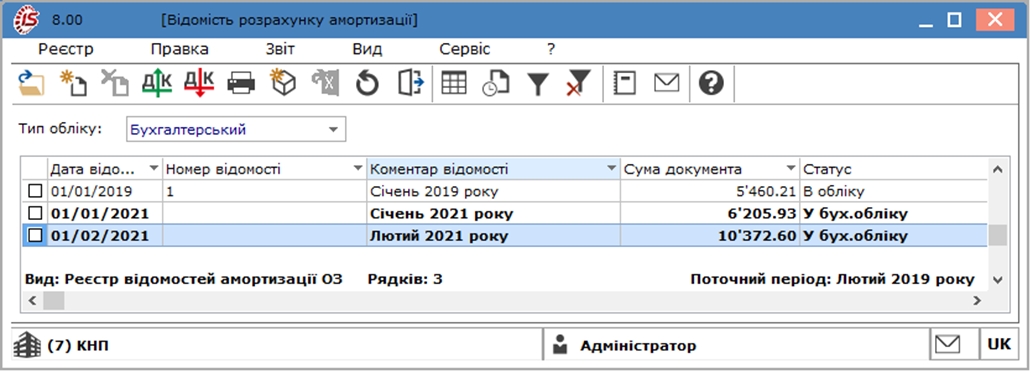1033x374 pixels.
Task: Click the remove filter funnel icon
Action: (578, 84)
